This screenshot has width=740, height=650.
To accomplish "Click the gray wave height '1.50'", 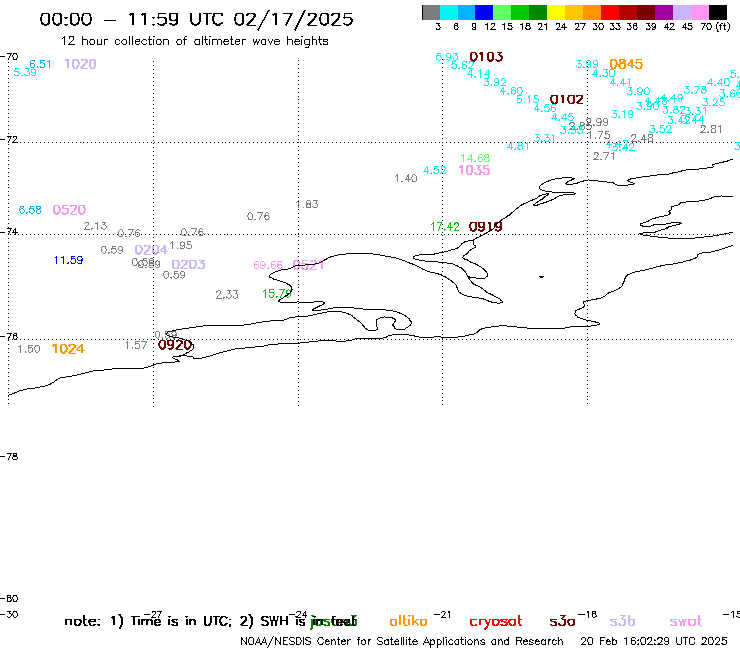I will coord(29,349).
